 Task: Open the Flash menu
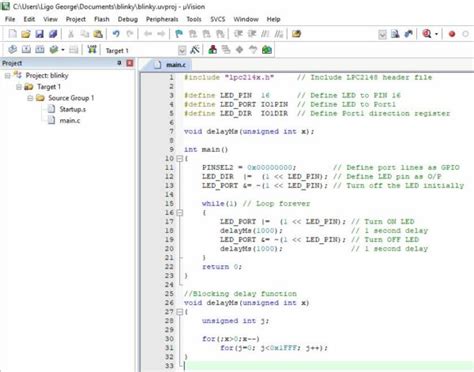(102, 19)
